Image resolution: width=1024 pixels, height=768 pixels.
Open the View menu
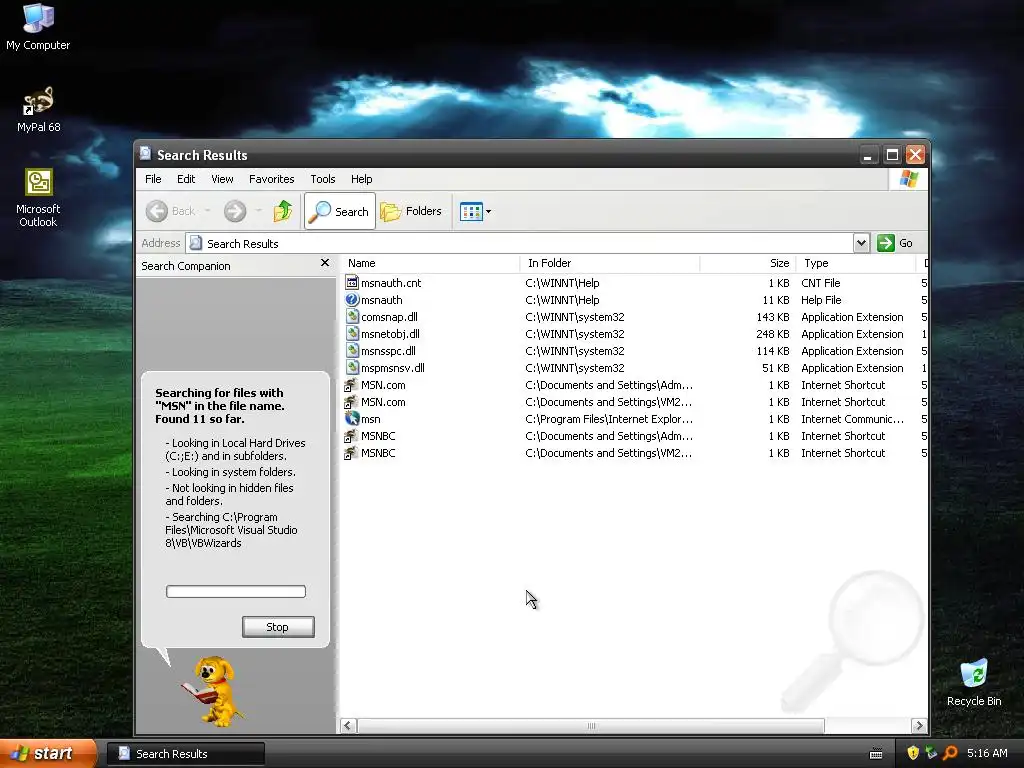click(222, 179)
